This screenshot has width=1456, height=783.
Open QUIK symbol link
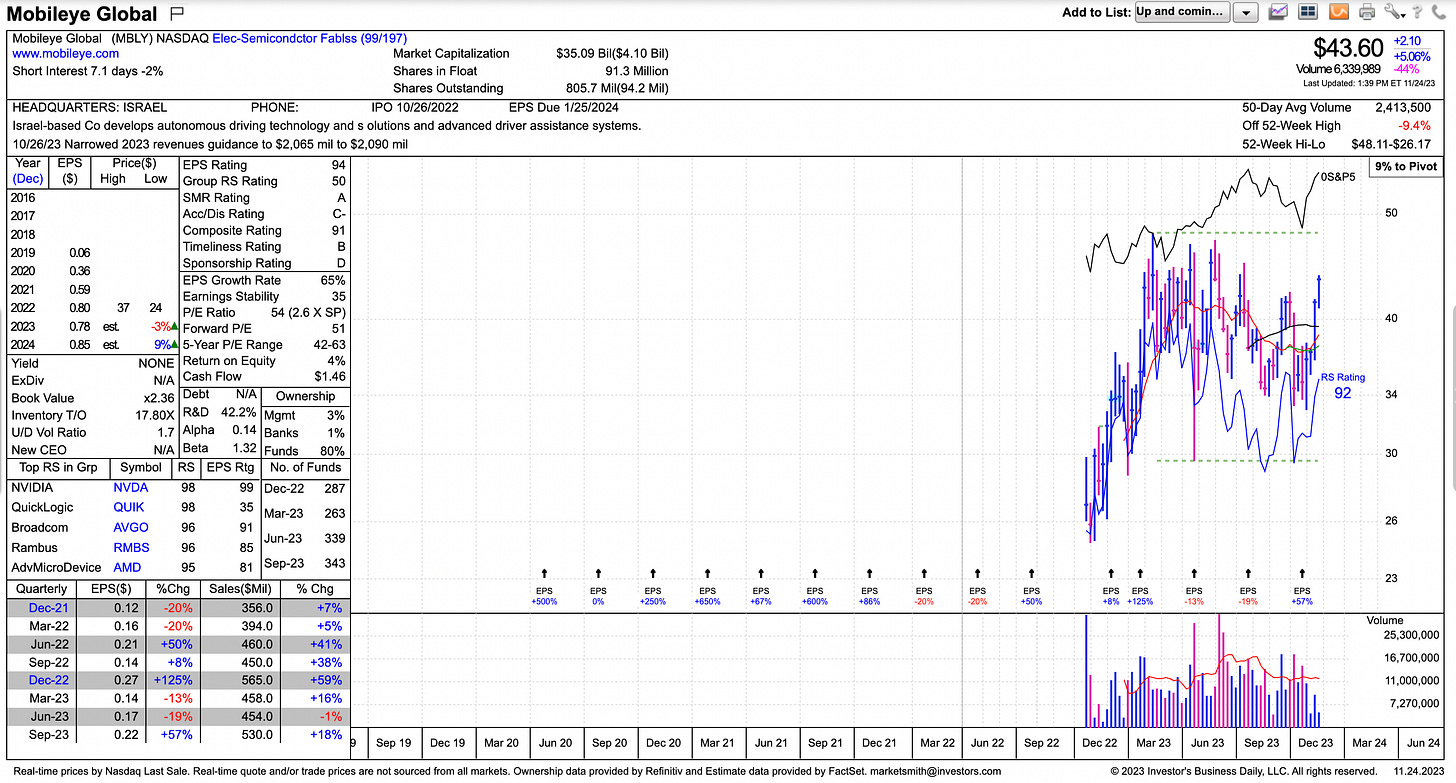point(131,508)
